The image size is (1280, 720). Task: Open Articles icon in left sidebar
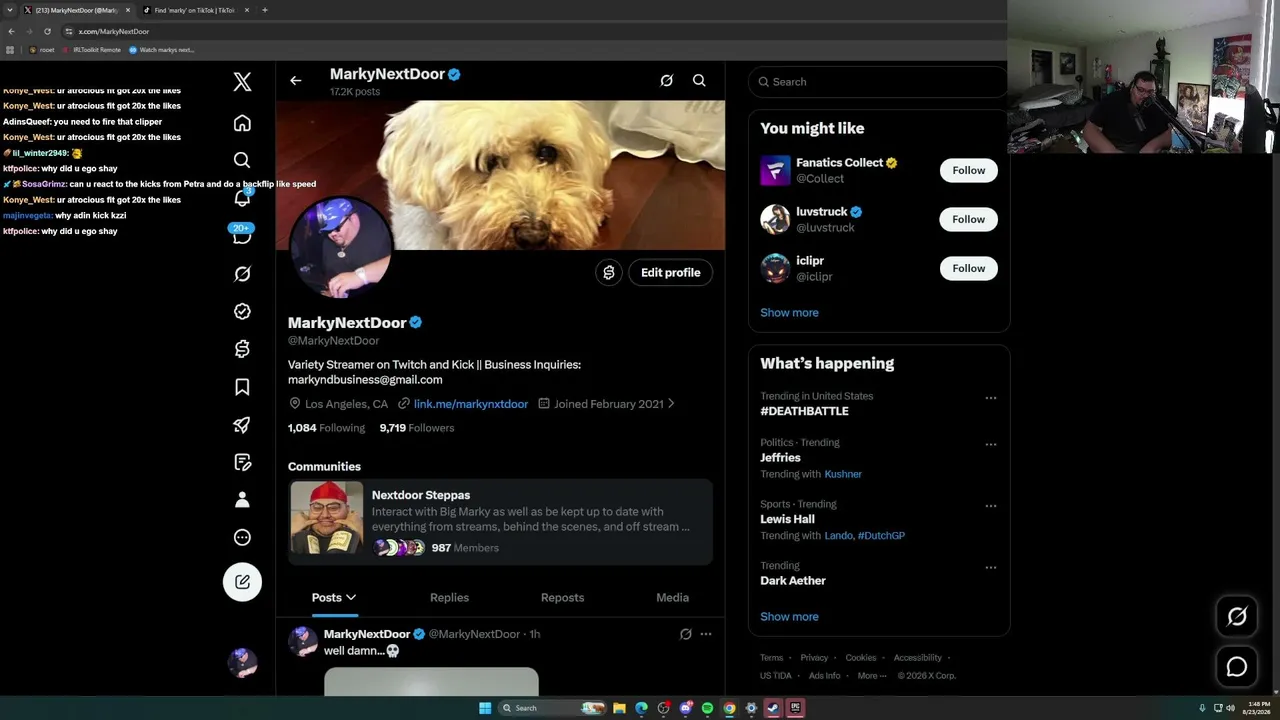242,462
